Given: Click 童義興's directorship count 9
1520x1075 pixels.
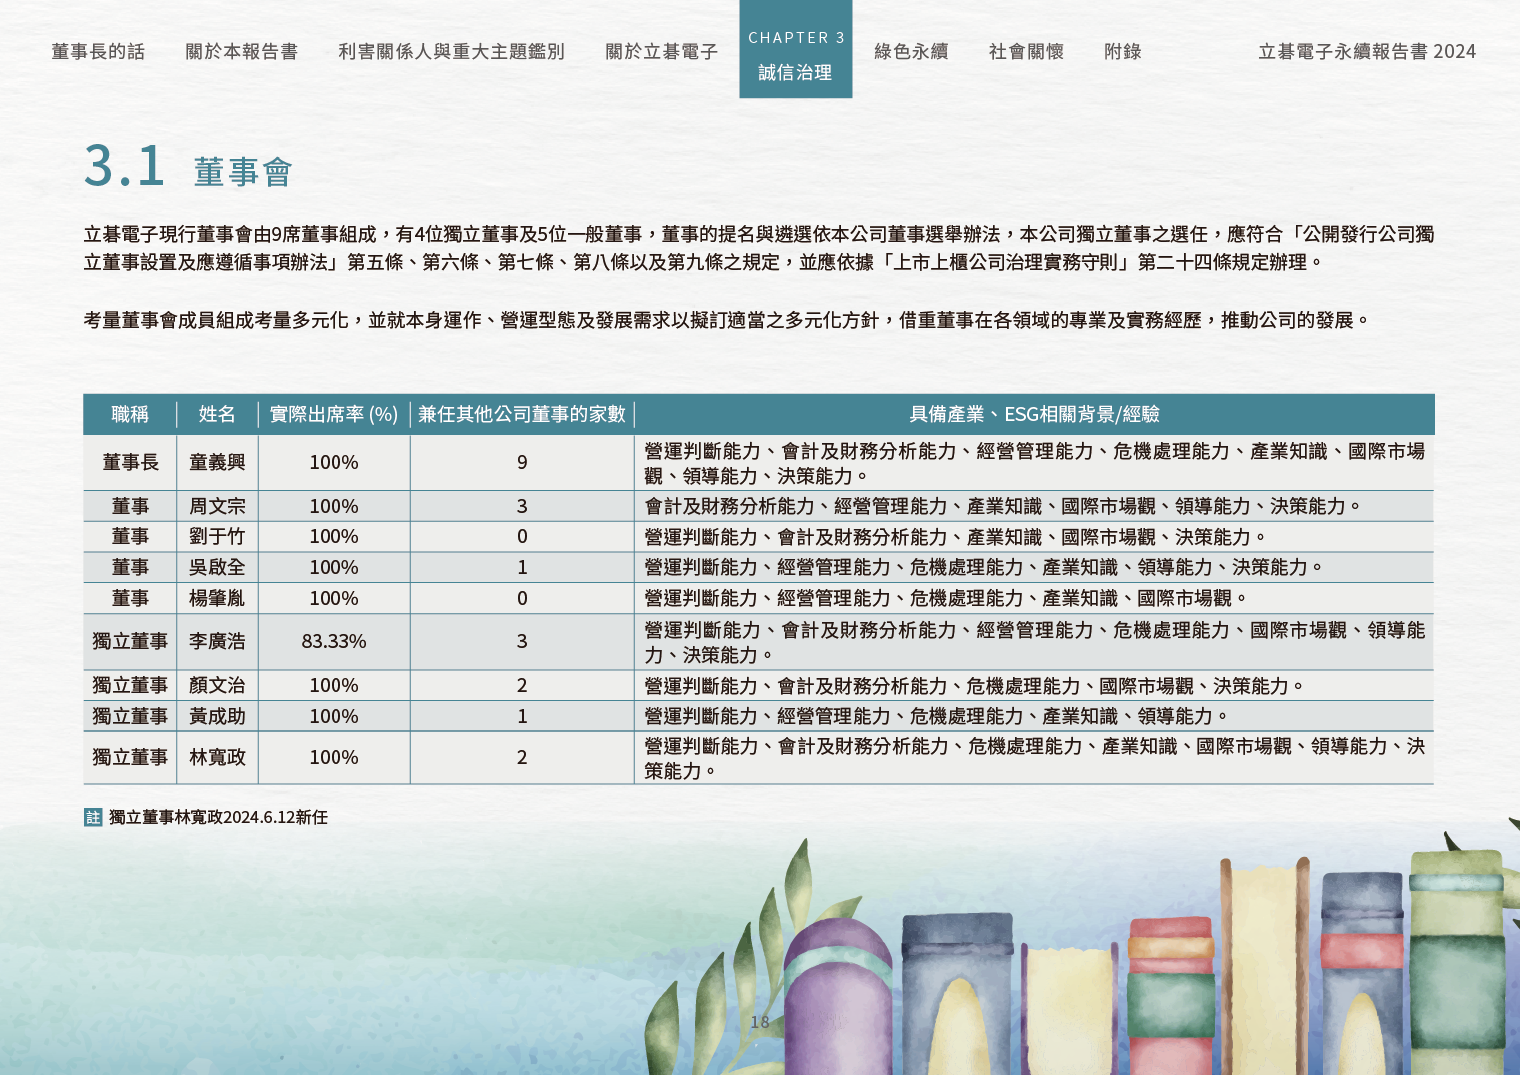Looking at the screenshot, I should [x=522, y=462].
